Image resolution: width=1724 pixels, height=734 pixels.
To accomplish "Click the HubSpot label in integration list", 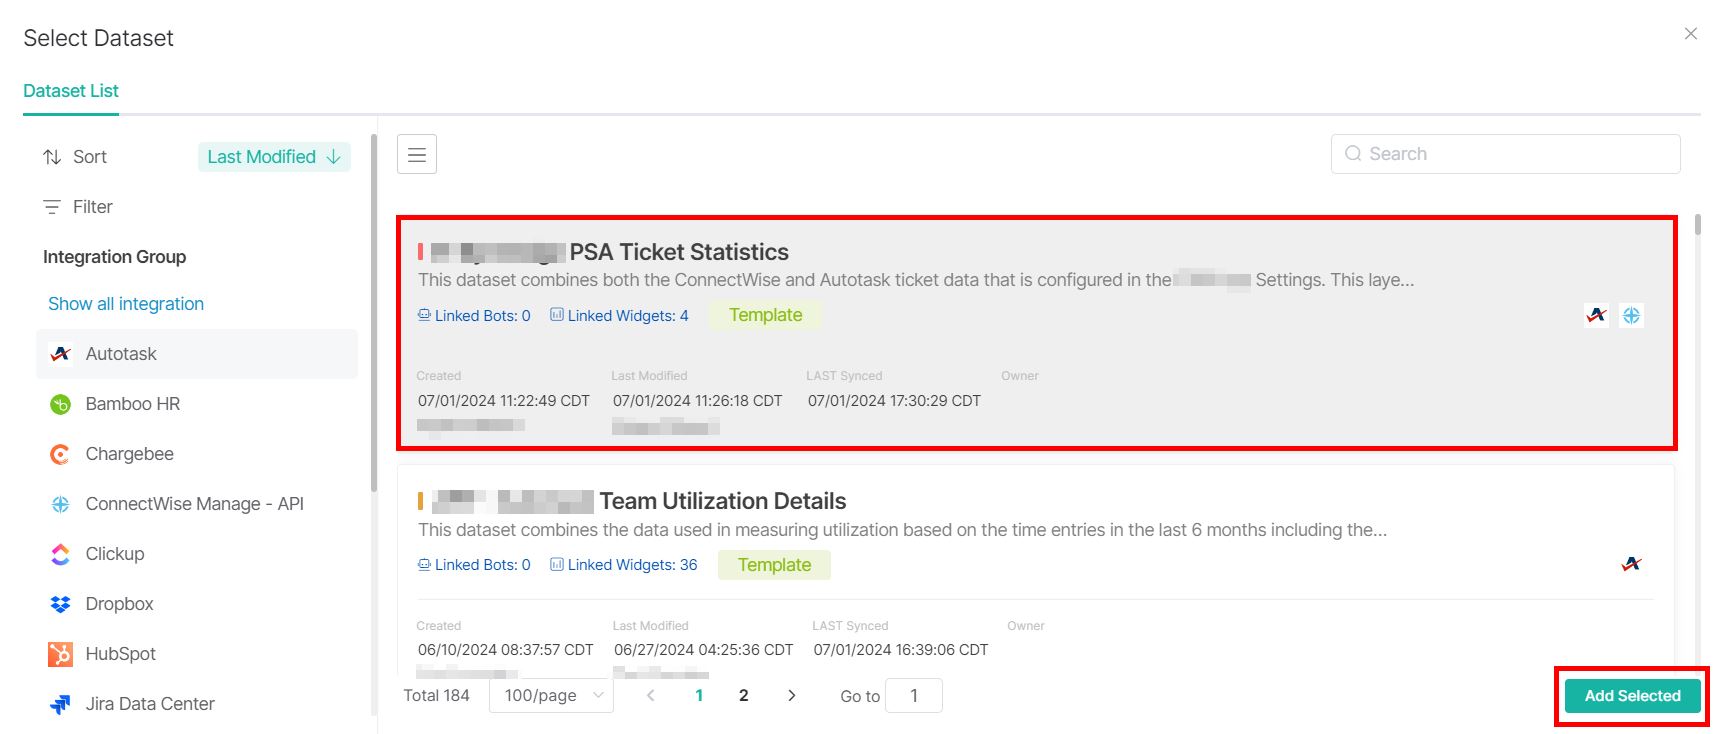I will tap(121, 654).
